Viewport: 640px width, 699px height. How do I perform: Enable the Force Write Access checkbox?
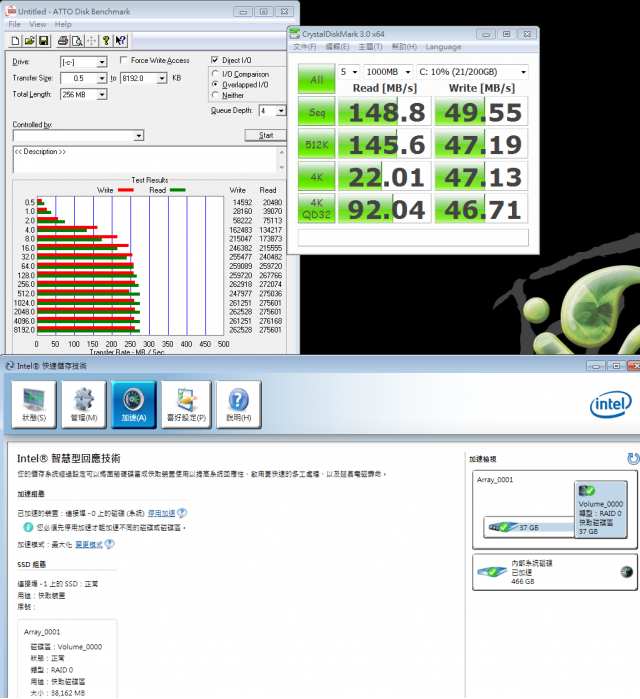[124, 60]
